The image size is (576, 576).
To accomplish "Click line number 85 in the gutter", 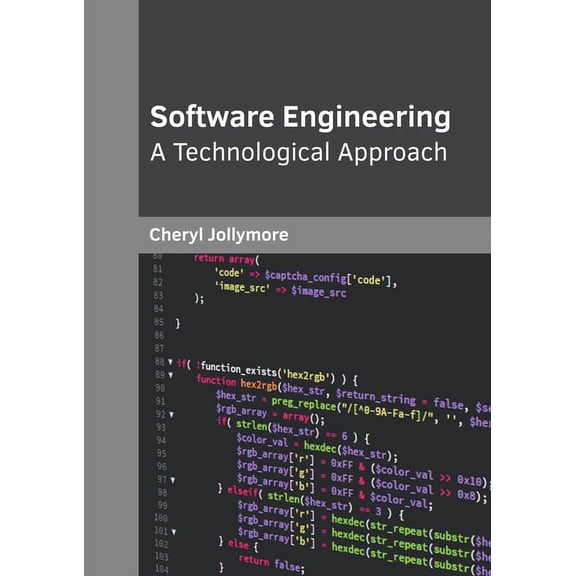I will click(x=159, y=322).
